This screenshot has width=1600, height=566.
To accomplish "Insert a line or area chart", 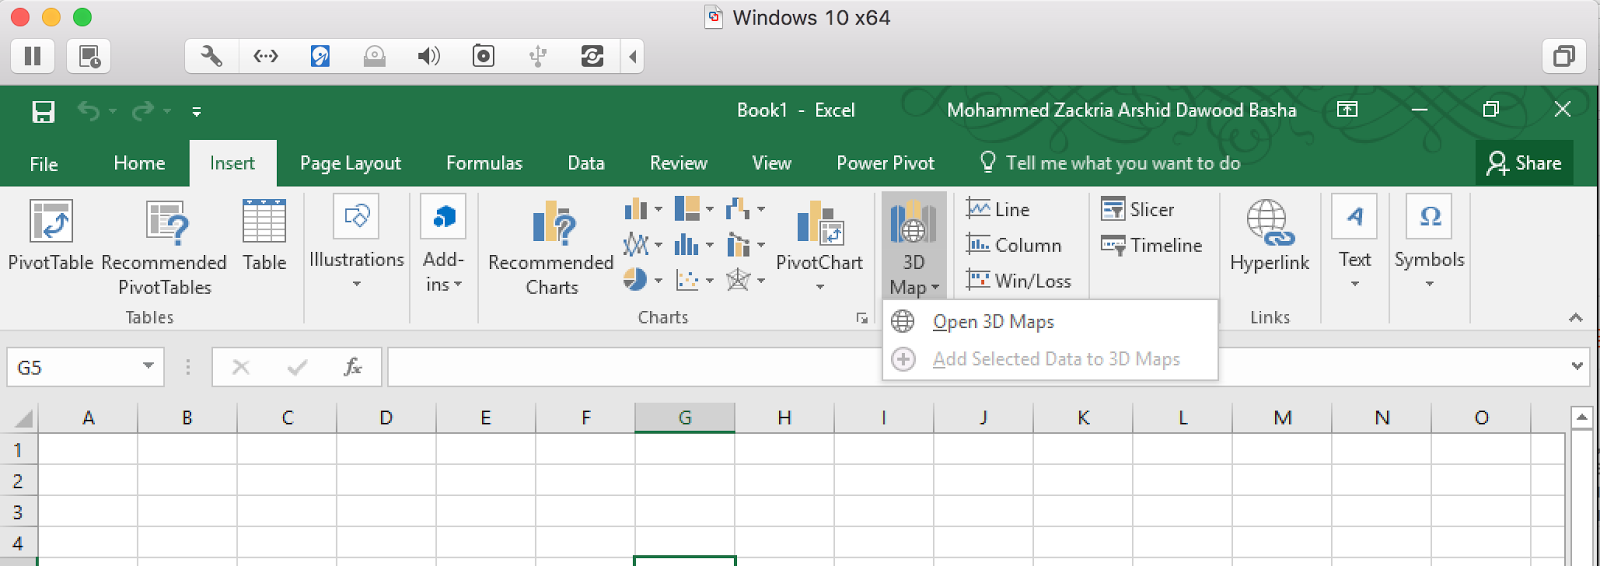I will pos(643,244).
